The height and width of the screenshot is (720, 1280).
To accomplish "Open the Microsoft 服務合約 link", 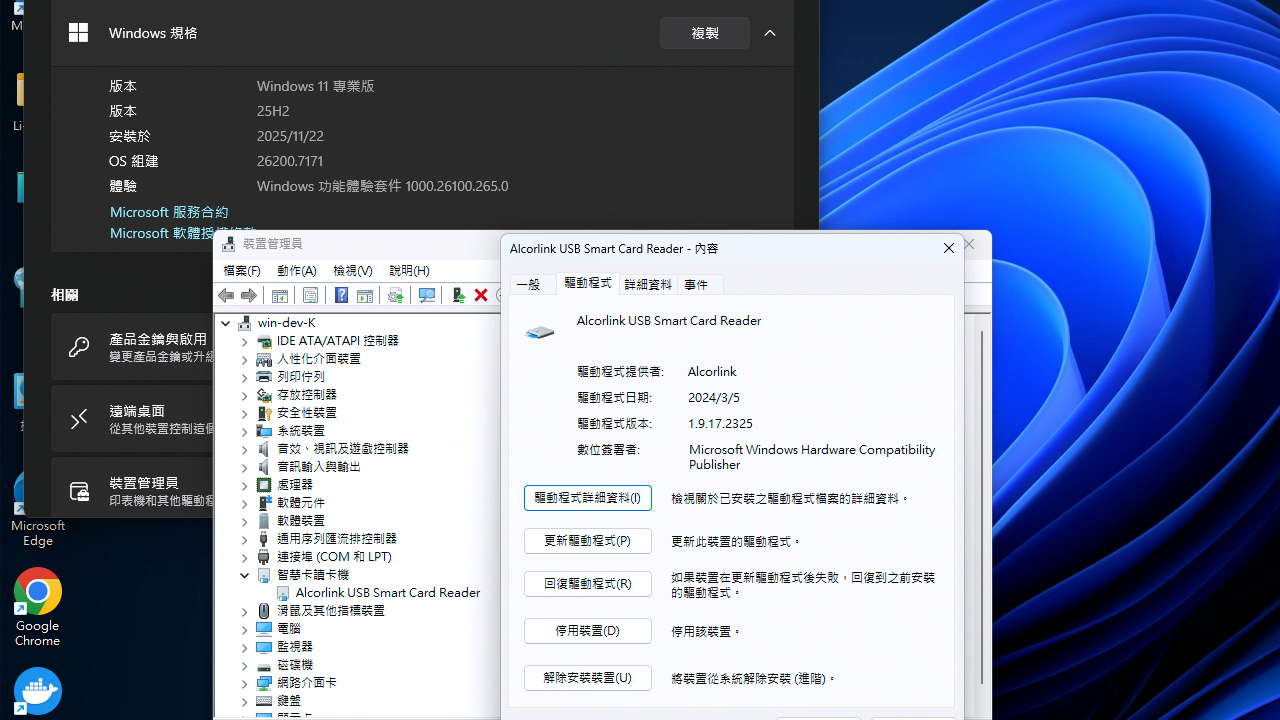I will pos(169,212).
